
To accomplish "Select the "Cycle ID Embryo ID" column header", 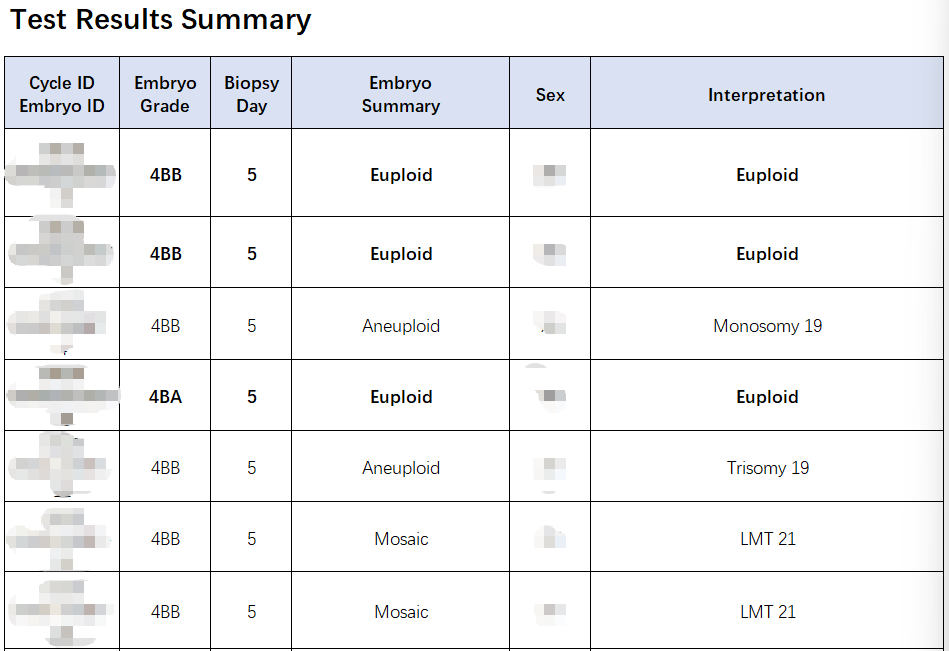I will [x=62, y=95].
